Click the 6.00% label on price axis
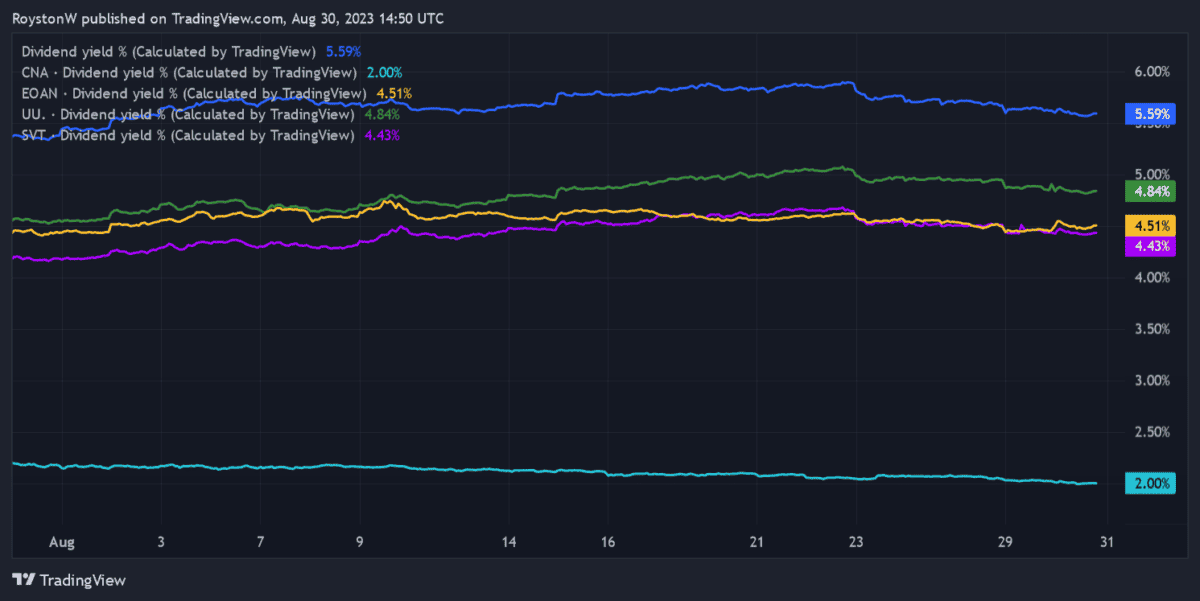The width and height of the screenshot is (1200, 601). tap(1150, 72)
